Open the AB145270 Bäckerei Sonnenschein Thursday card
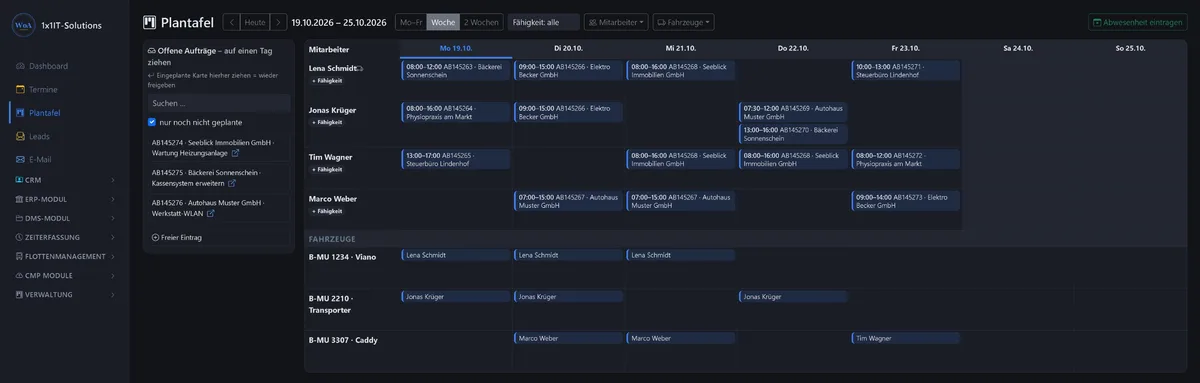This screenshot has width=1200, height=383. click(x=793, y=133)
